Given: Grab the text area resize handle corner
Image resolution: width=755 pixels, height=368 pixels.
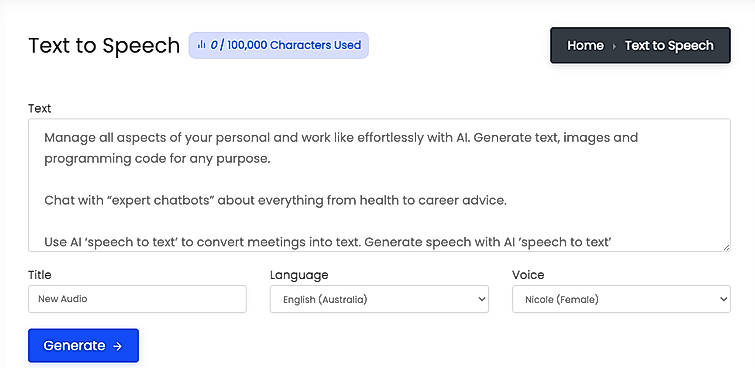Looking at the screenshot, I should [726, 247].
